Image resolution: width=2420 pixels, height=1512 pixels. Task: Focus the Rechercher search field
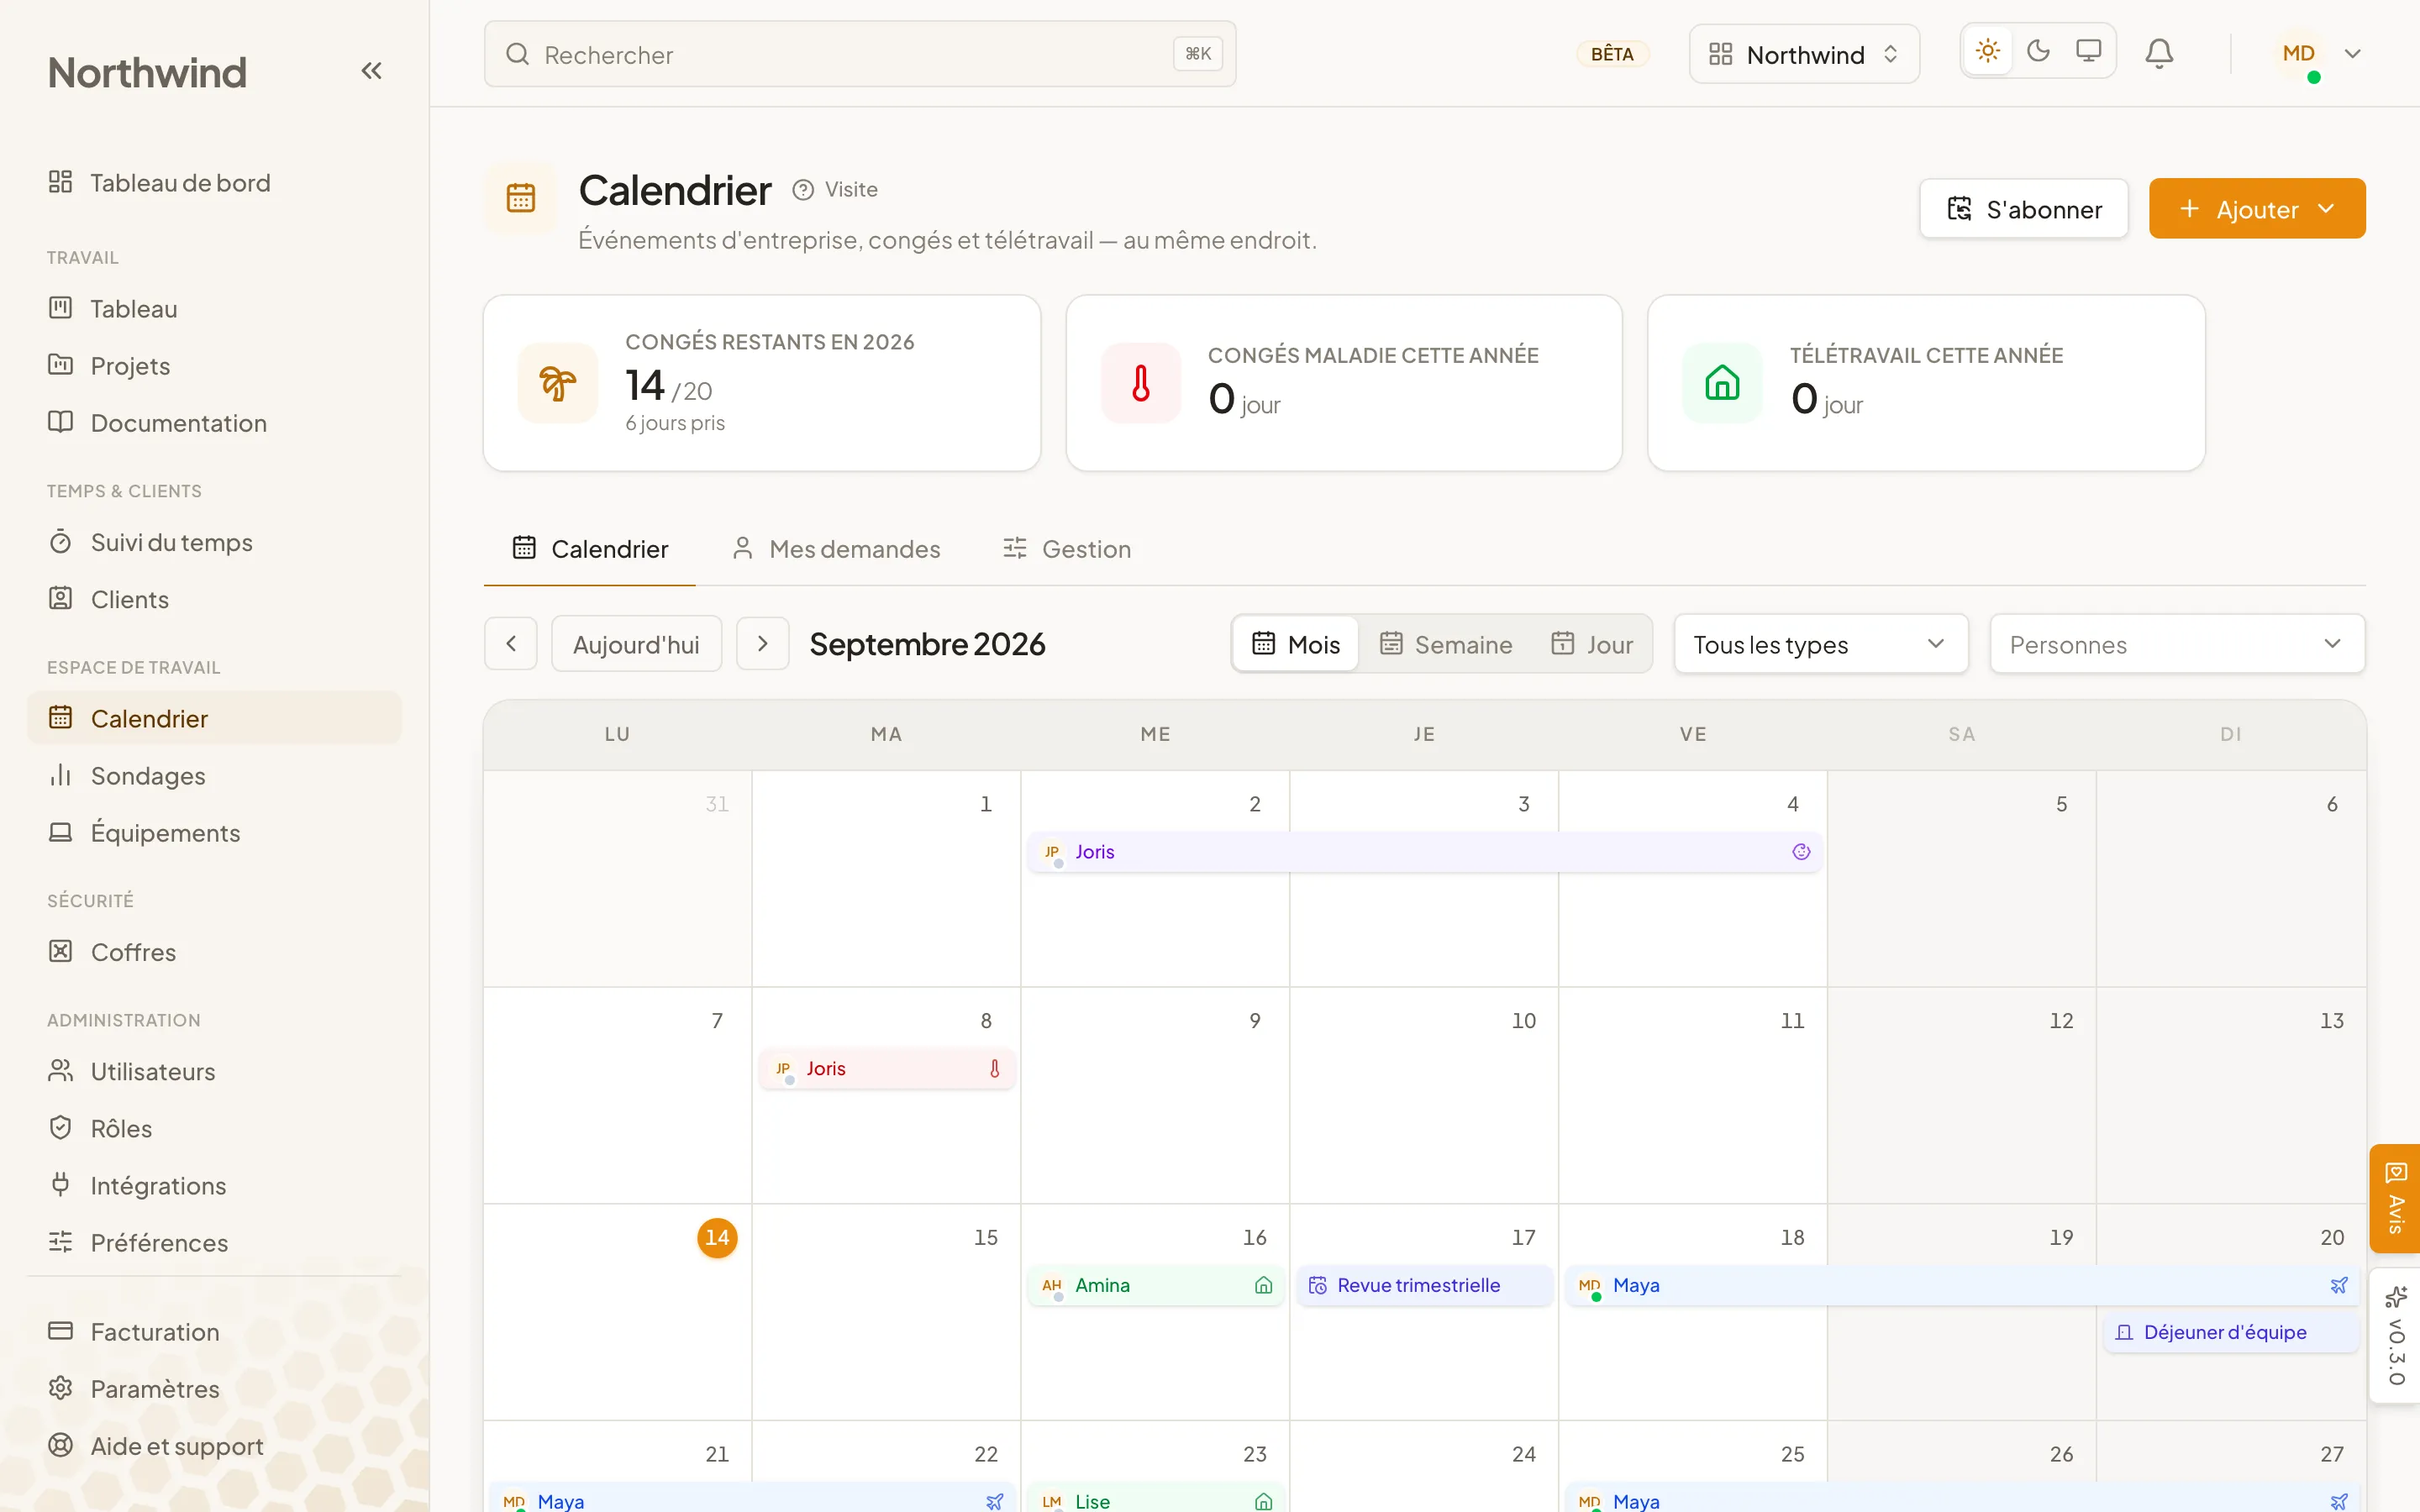point(860,54)
